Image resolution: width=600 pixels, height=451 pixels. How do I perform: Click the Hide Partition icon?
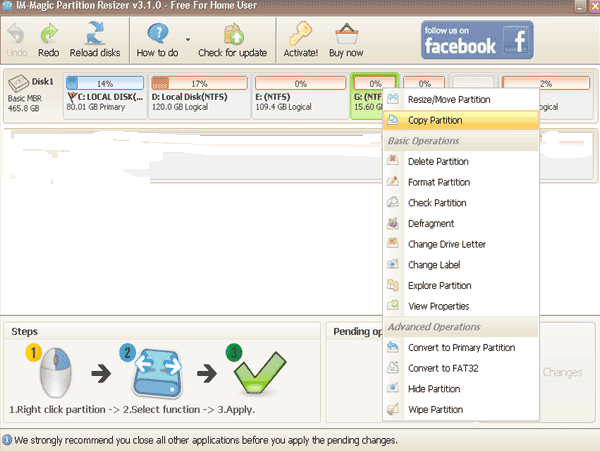click(x=393, y=388)
